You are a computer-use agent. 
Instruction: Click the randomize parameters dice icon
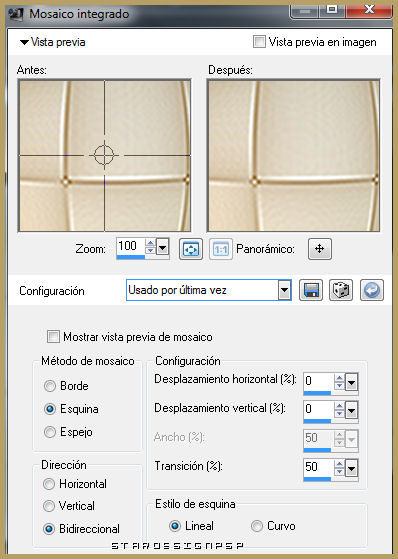(x=341, y=290)
